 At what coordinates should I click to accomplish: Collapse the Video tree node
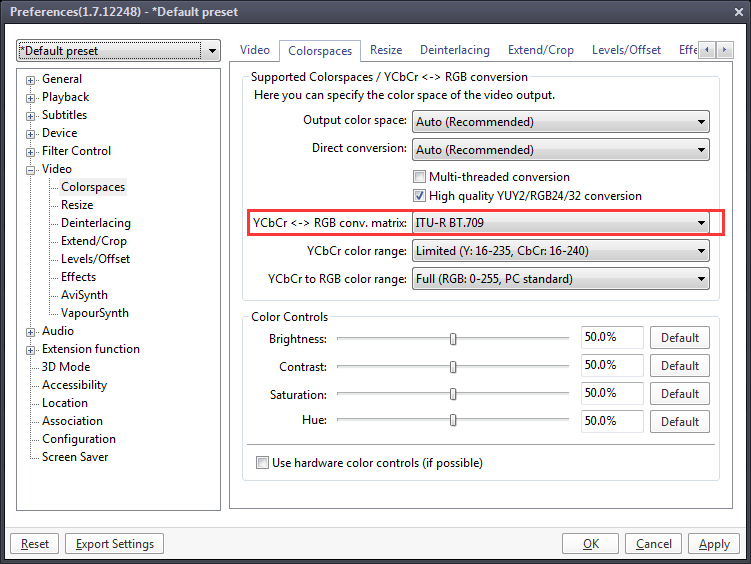click(x=31, y=170)
